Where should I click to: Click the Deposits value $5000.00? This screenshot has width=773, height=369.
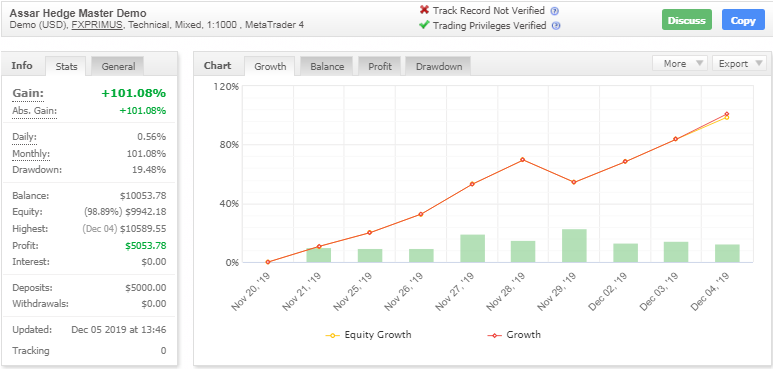(x=145, y=288)
